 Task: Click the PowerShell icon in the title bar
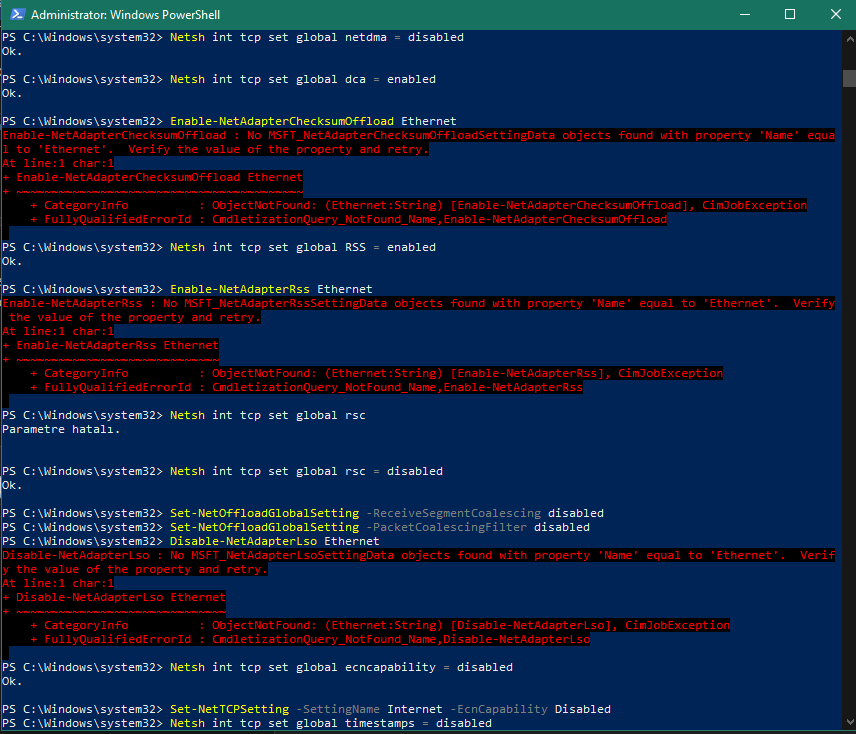pos(17,14)
